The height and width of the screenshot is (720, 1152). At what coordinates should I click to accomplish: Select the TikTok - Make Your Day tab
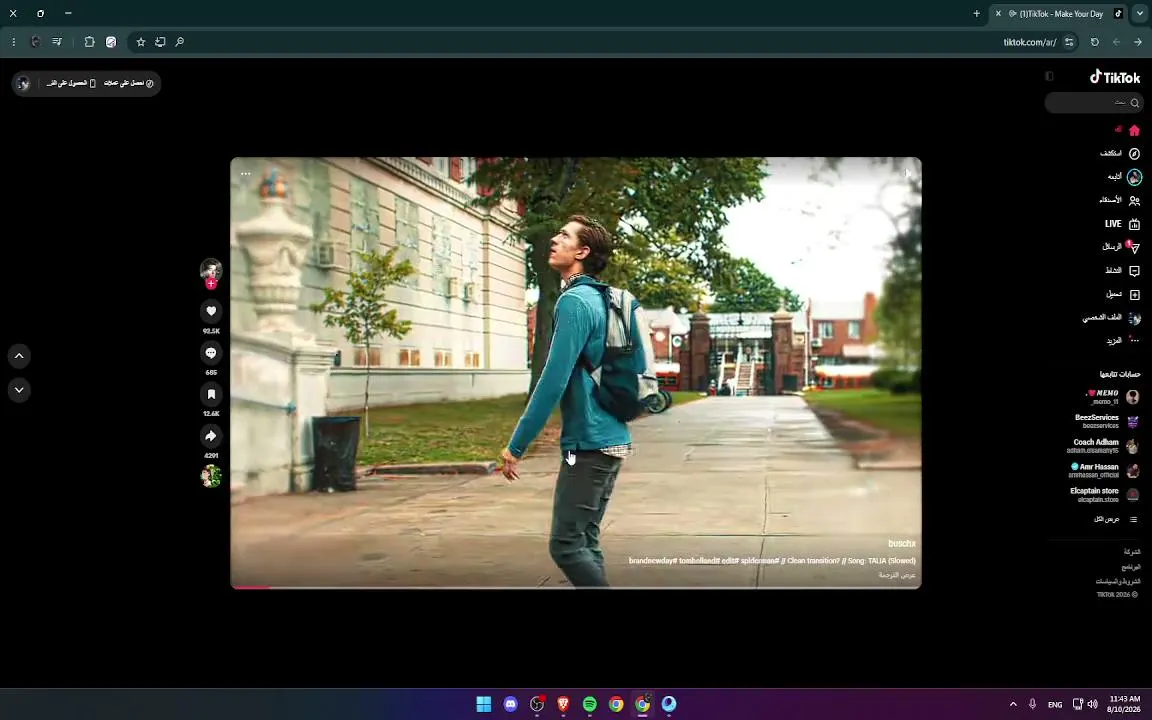point(1058,13)
